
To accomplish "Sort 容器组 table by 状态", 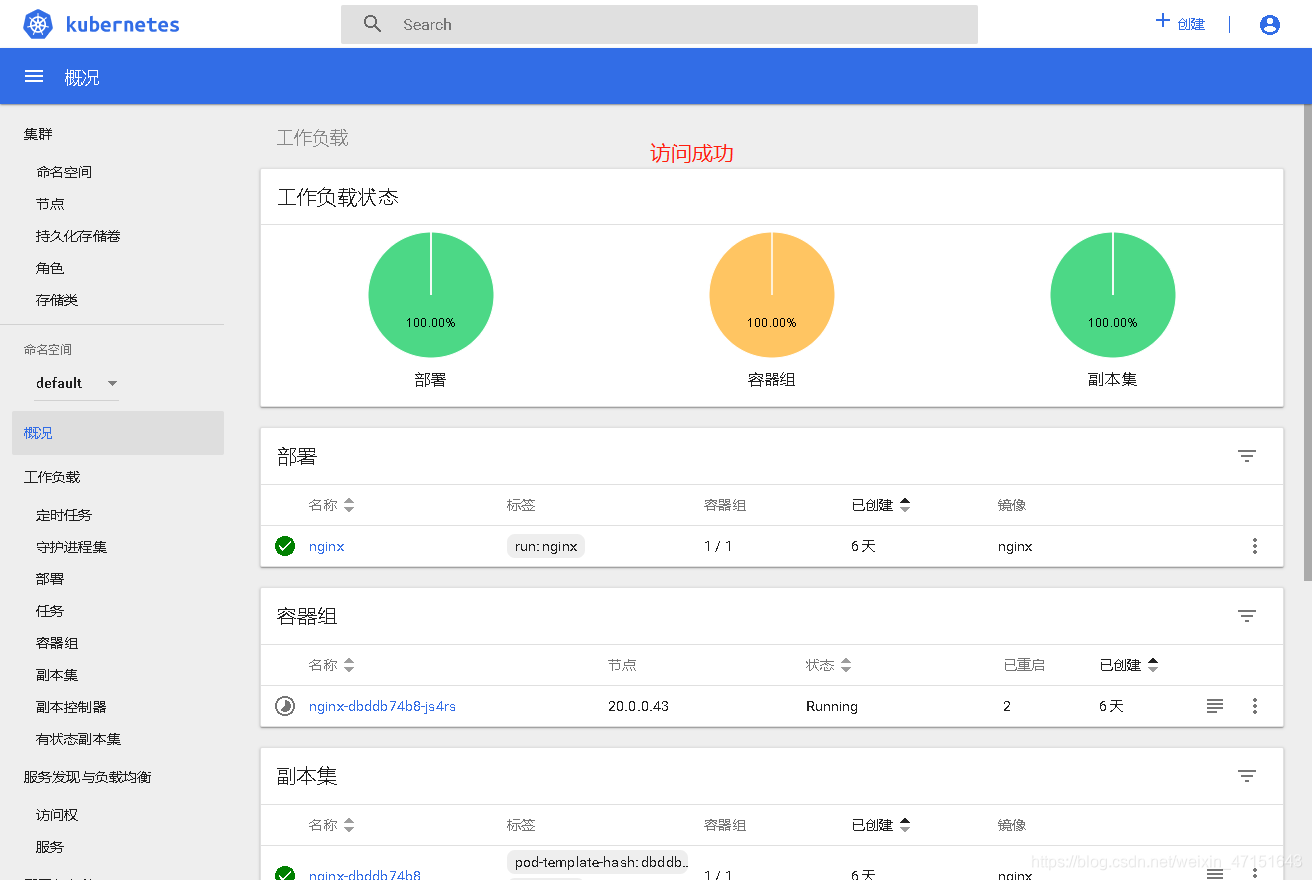I will [x=829, y=665].
